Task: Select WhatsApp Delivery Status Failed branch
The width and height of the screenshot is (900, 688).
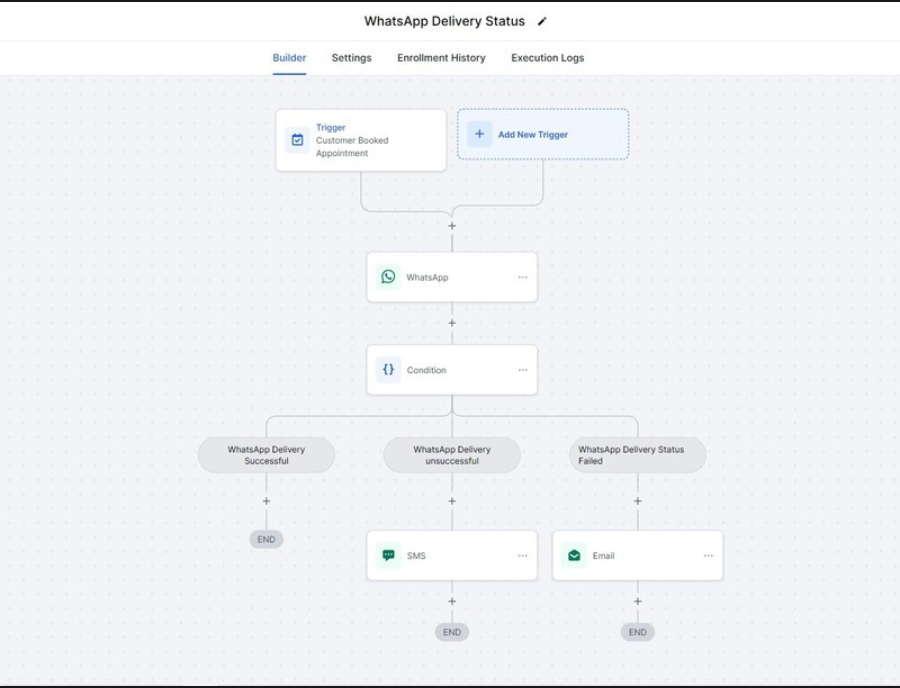Action: [x=638, y=455]
